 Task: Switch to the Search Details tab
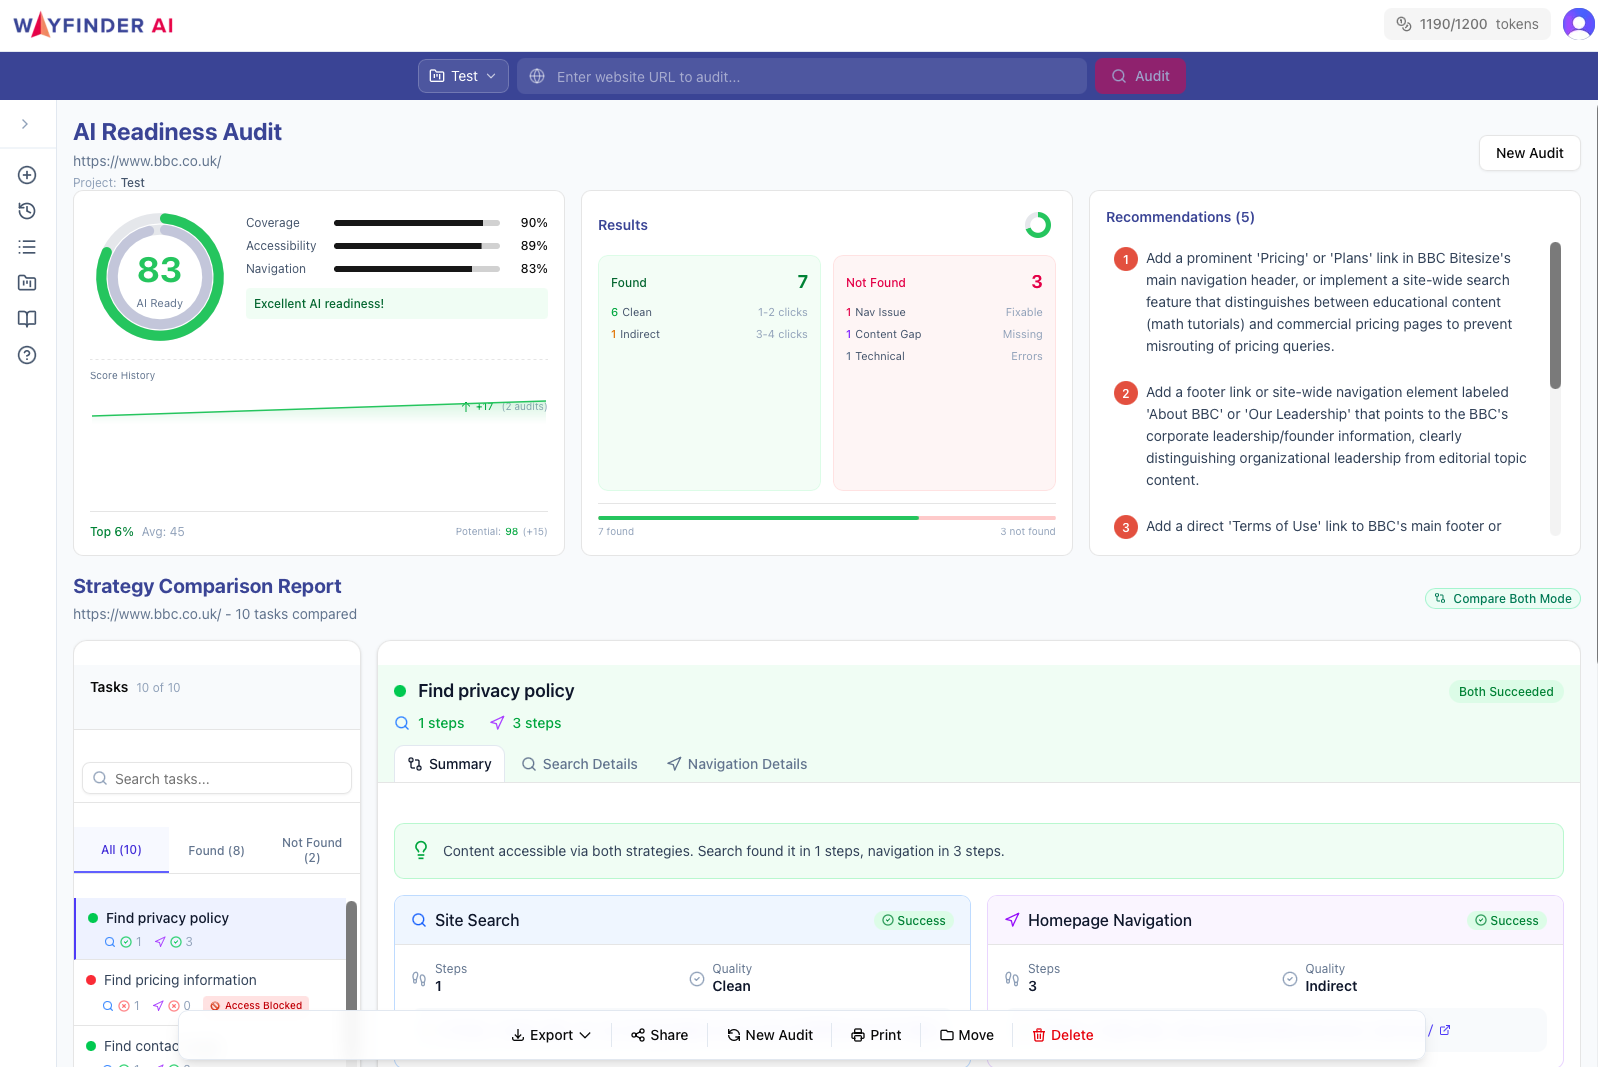point(579,764)
